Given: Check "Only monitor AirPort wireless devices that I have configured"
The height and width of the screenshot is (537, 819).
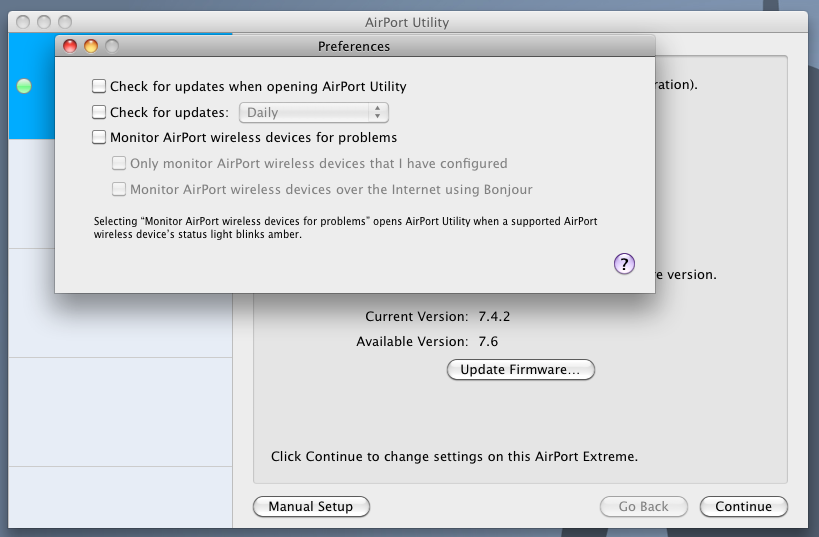Looking at the screenshot, I should (x=119, y=163).
